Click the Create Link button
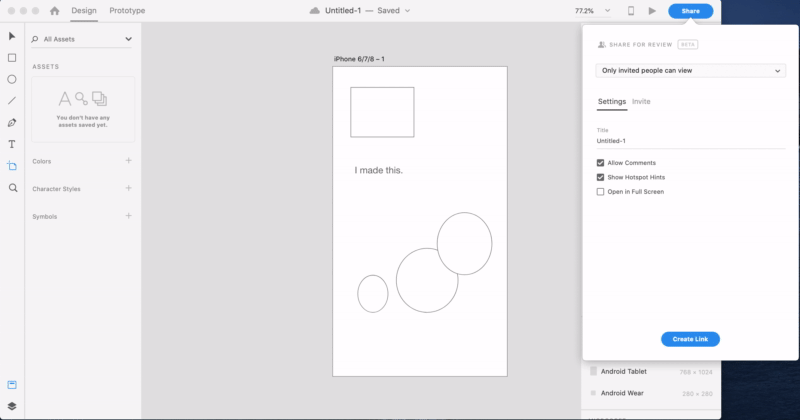This screenshot has height=420, width=800. [690, 339]
